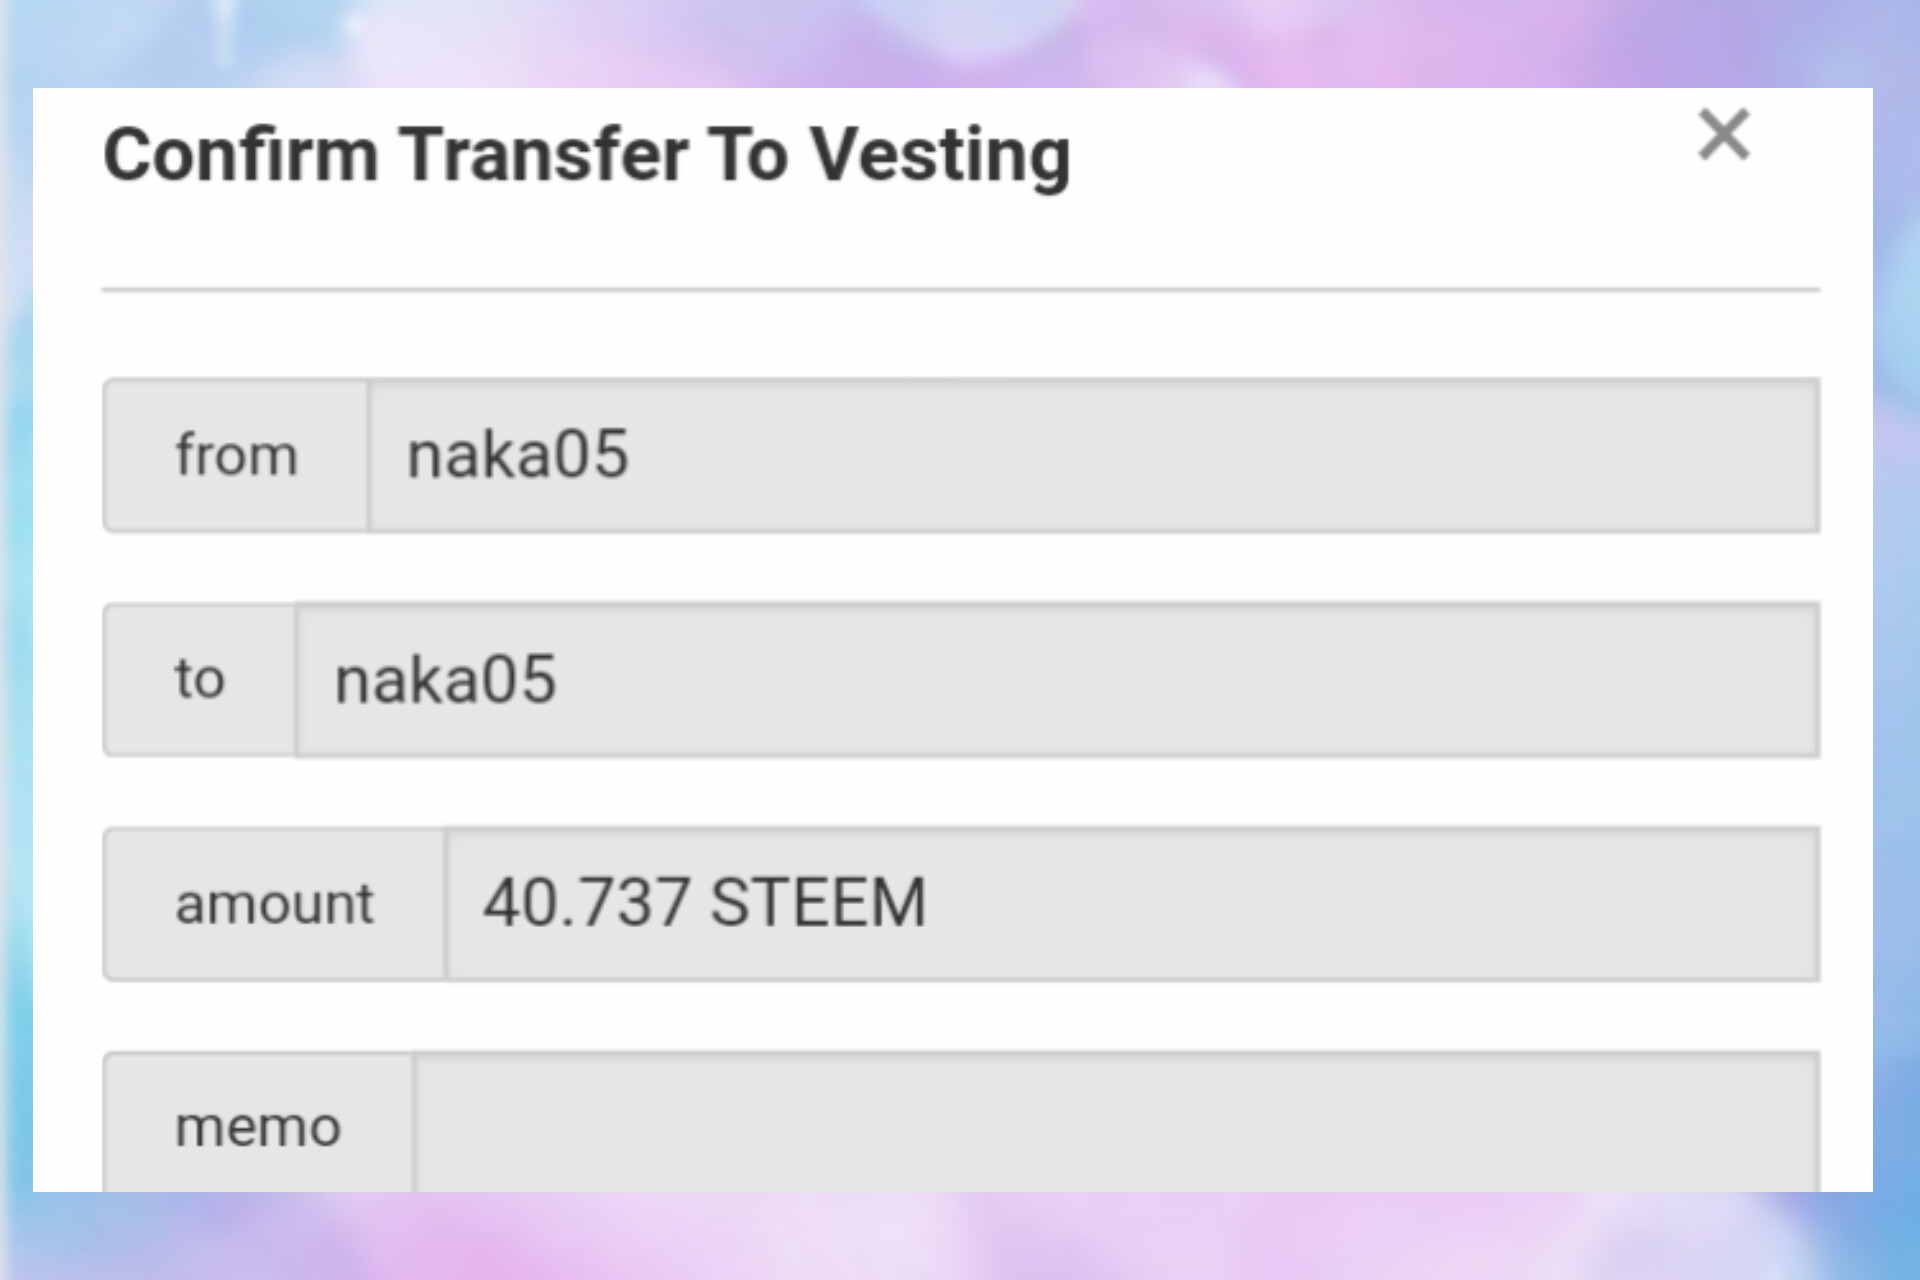
Task: Click the "from" field label
Action: [x=236, y=456]
